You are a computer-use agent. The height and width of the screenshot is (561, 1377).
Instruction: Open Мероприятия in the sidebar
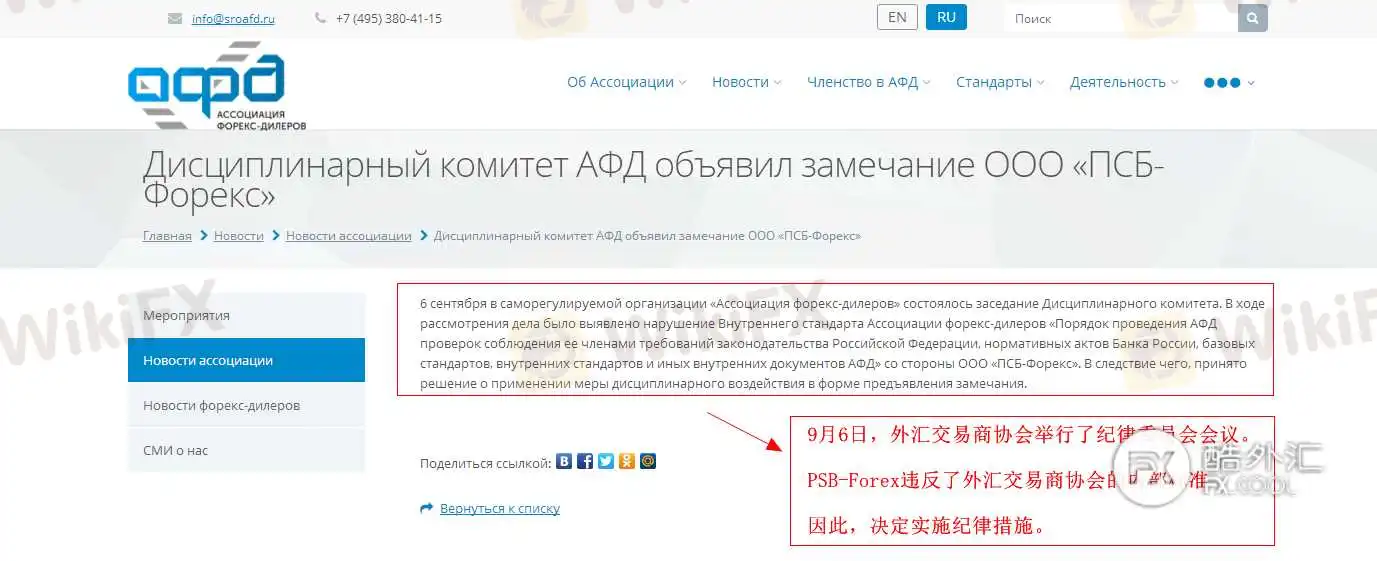pos(246,315)
